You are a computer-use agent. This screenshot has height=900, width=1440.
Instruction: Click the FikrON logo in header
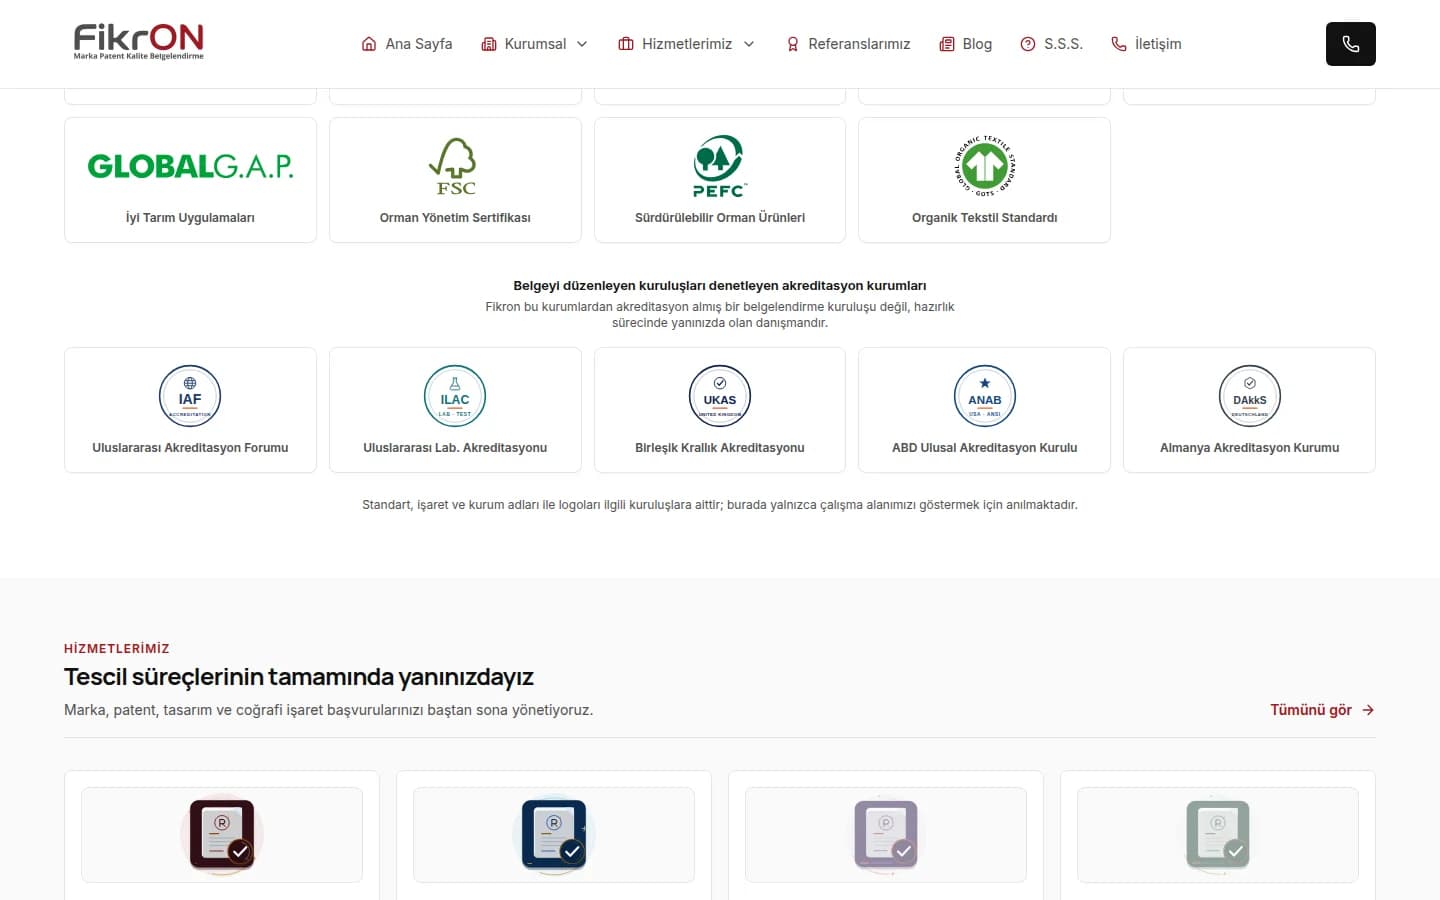point(138,42)
